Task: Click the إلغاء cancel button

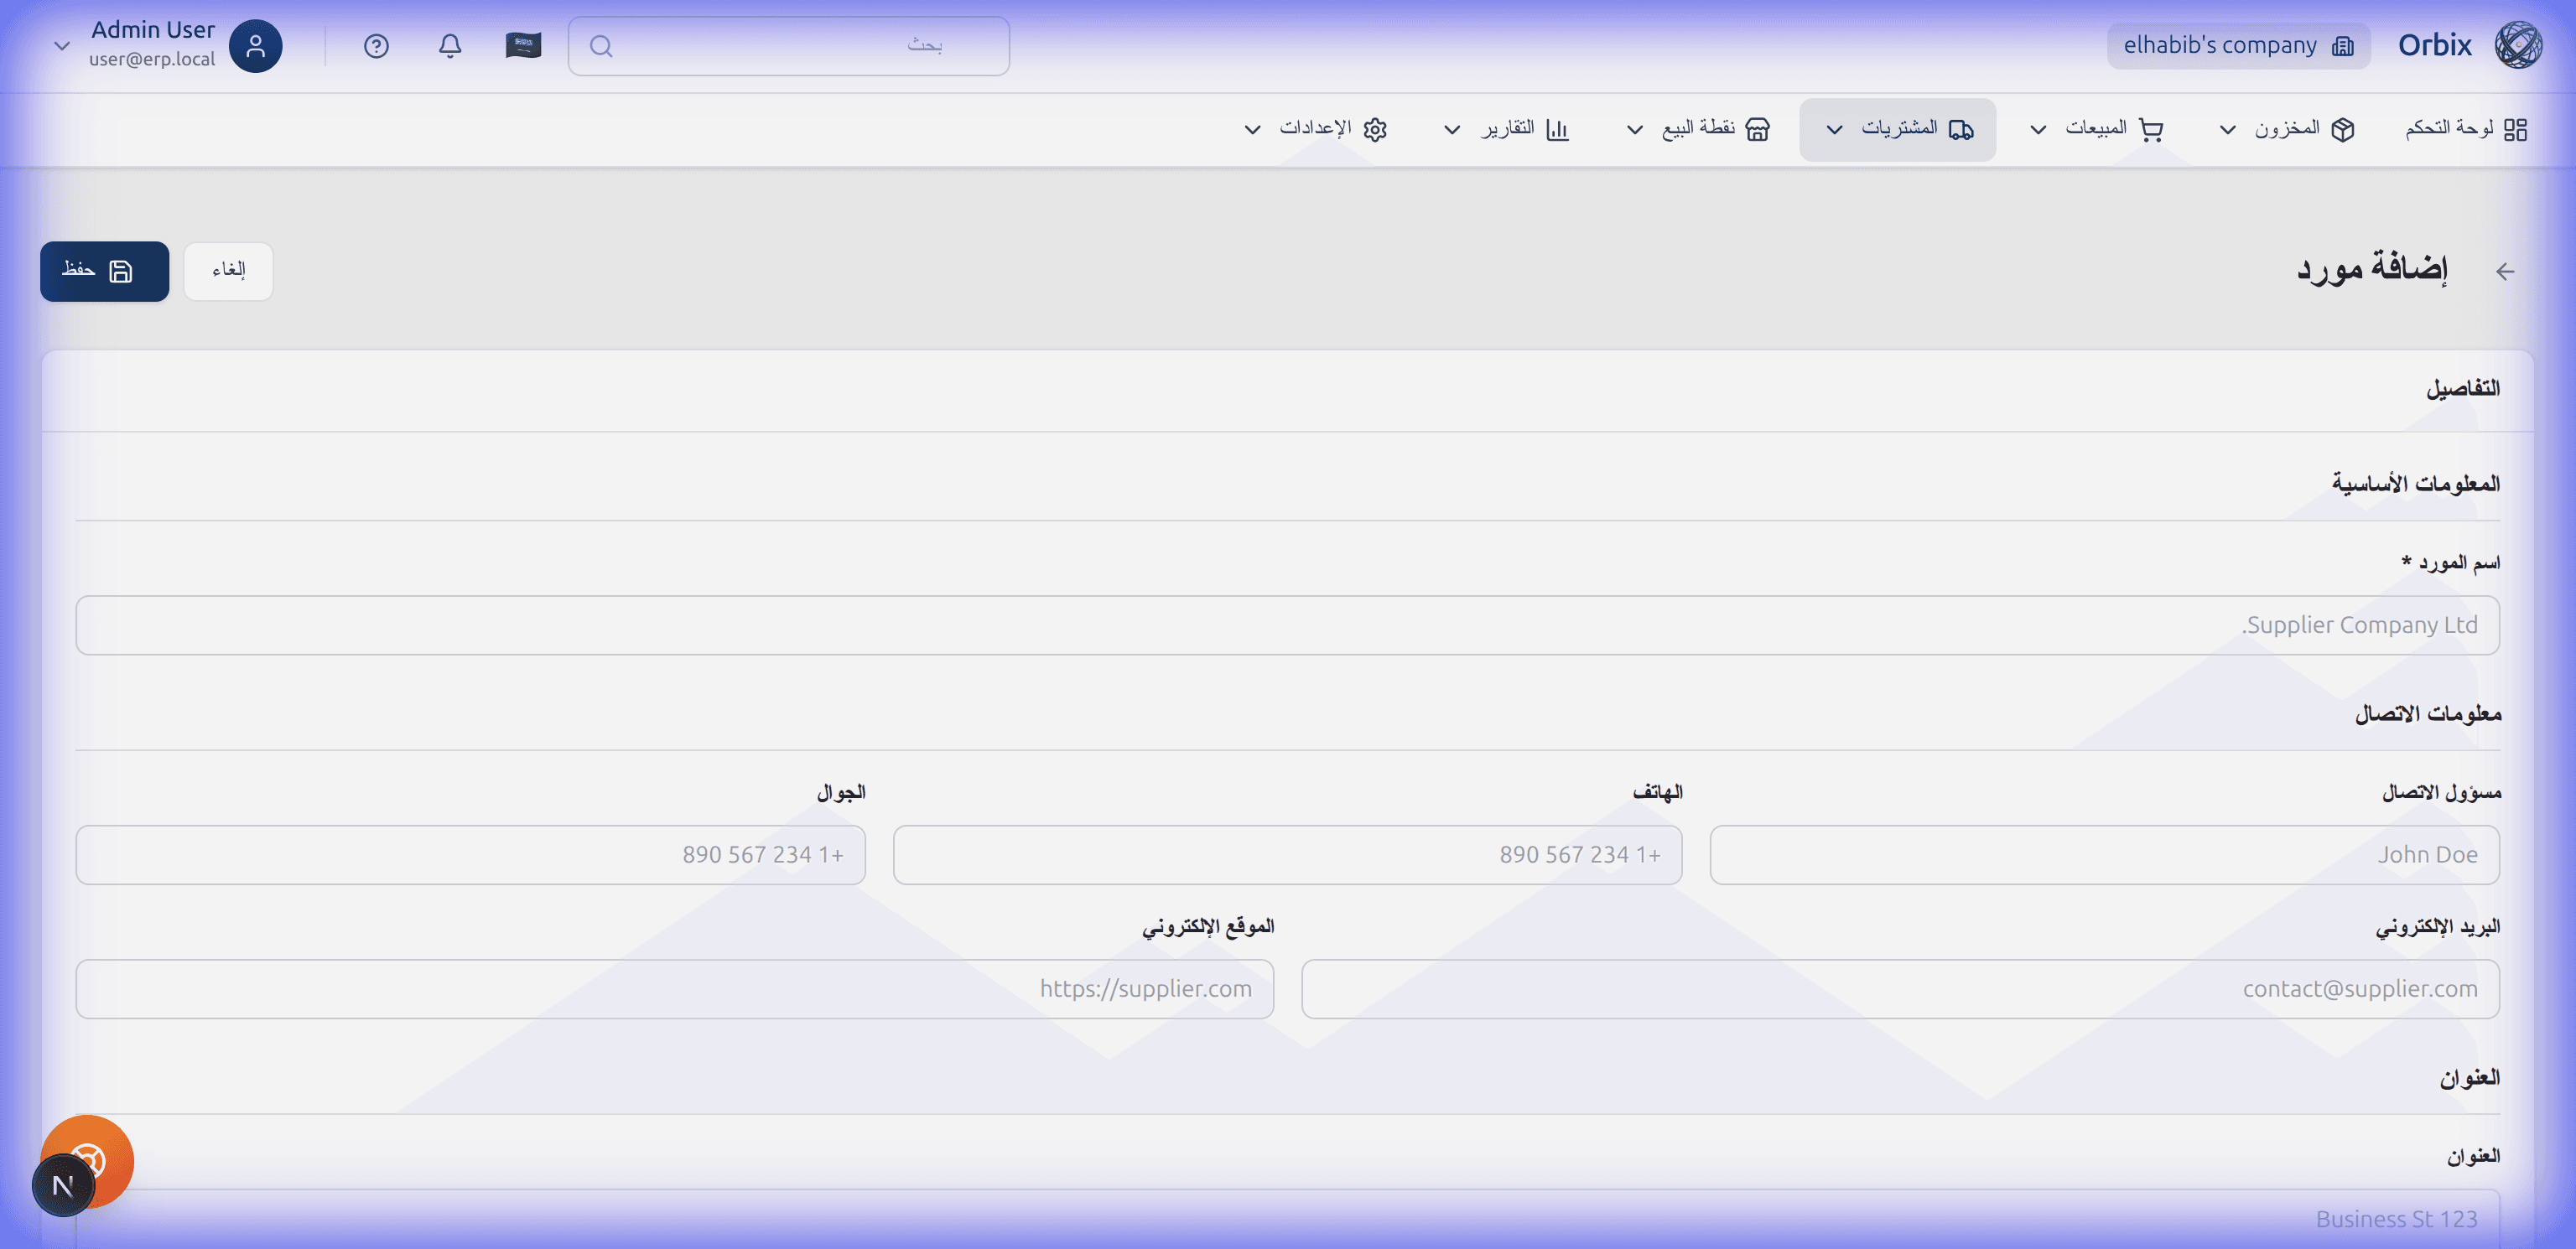Action: tap(228, 271)
